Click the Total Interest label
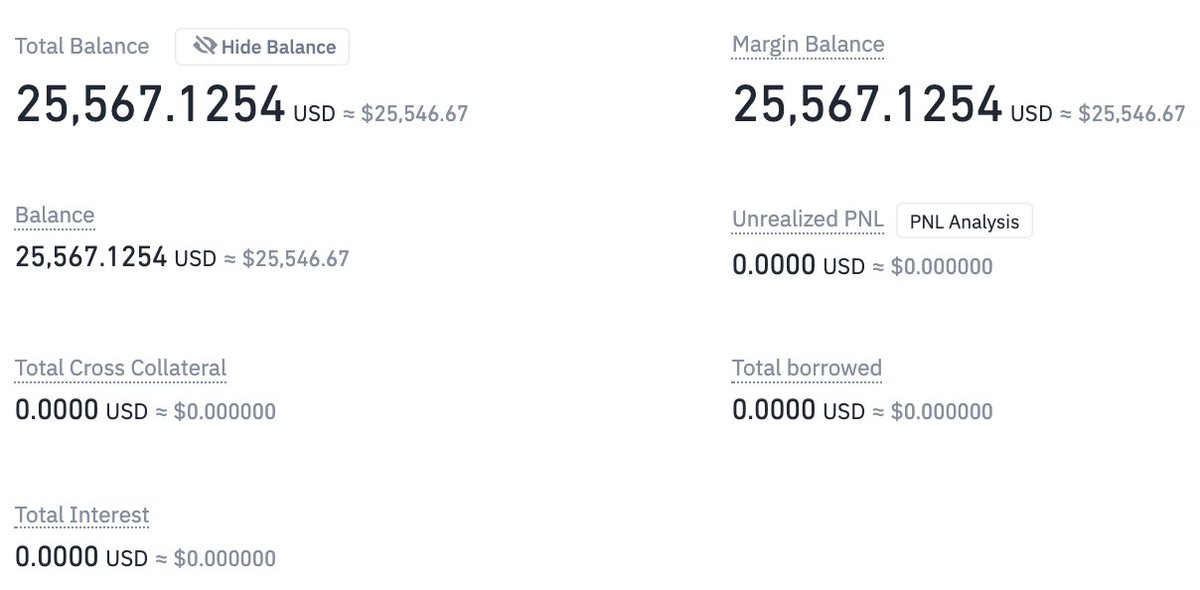Viewport: 1200px width, 590px height. coord(82,516)
